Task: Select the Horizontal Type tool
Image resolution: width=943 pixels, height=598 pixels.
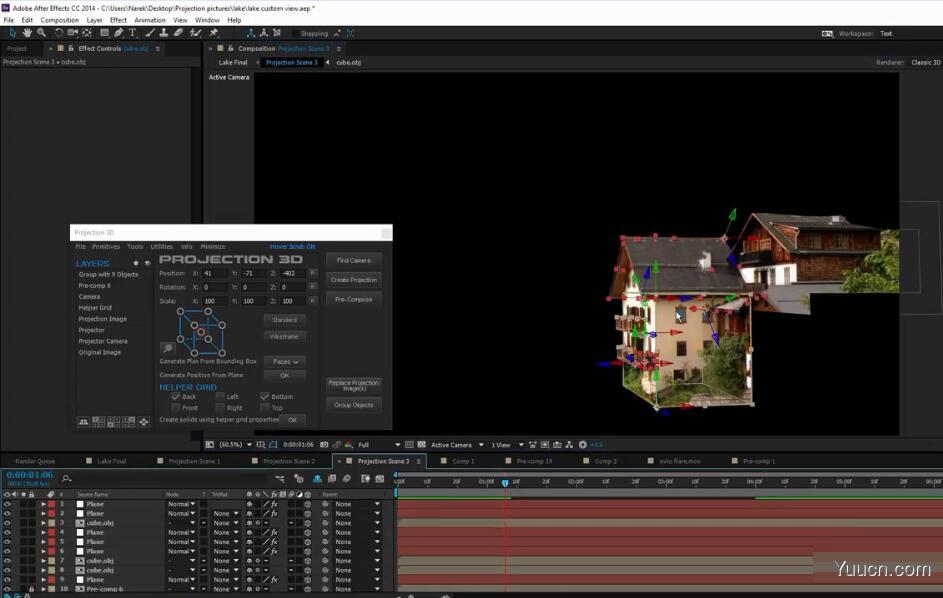Action: click(x=132, y=33)
